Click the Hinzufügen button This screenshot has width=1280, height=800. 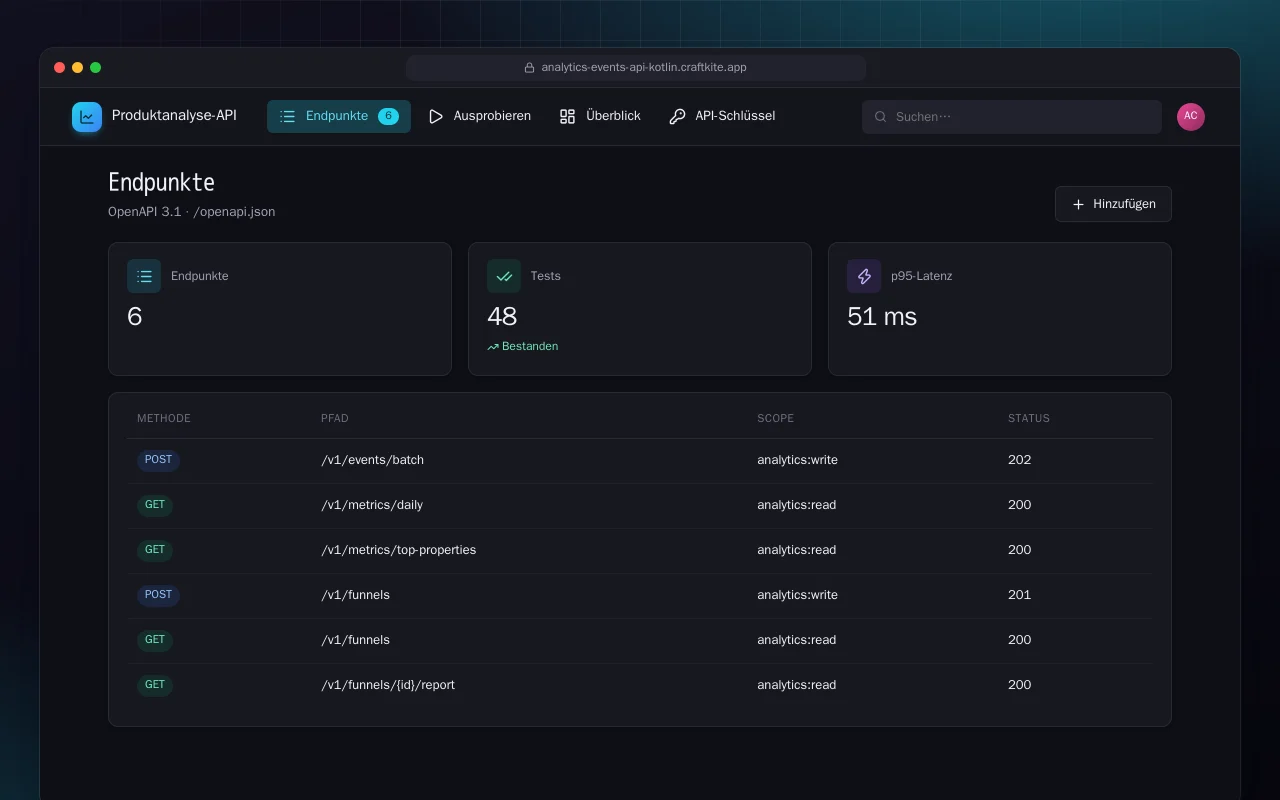point(1113,204)
